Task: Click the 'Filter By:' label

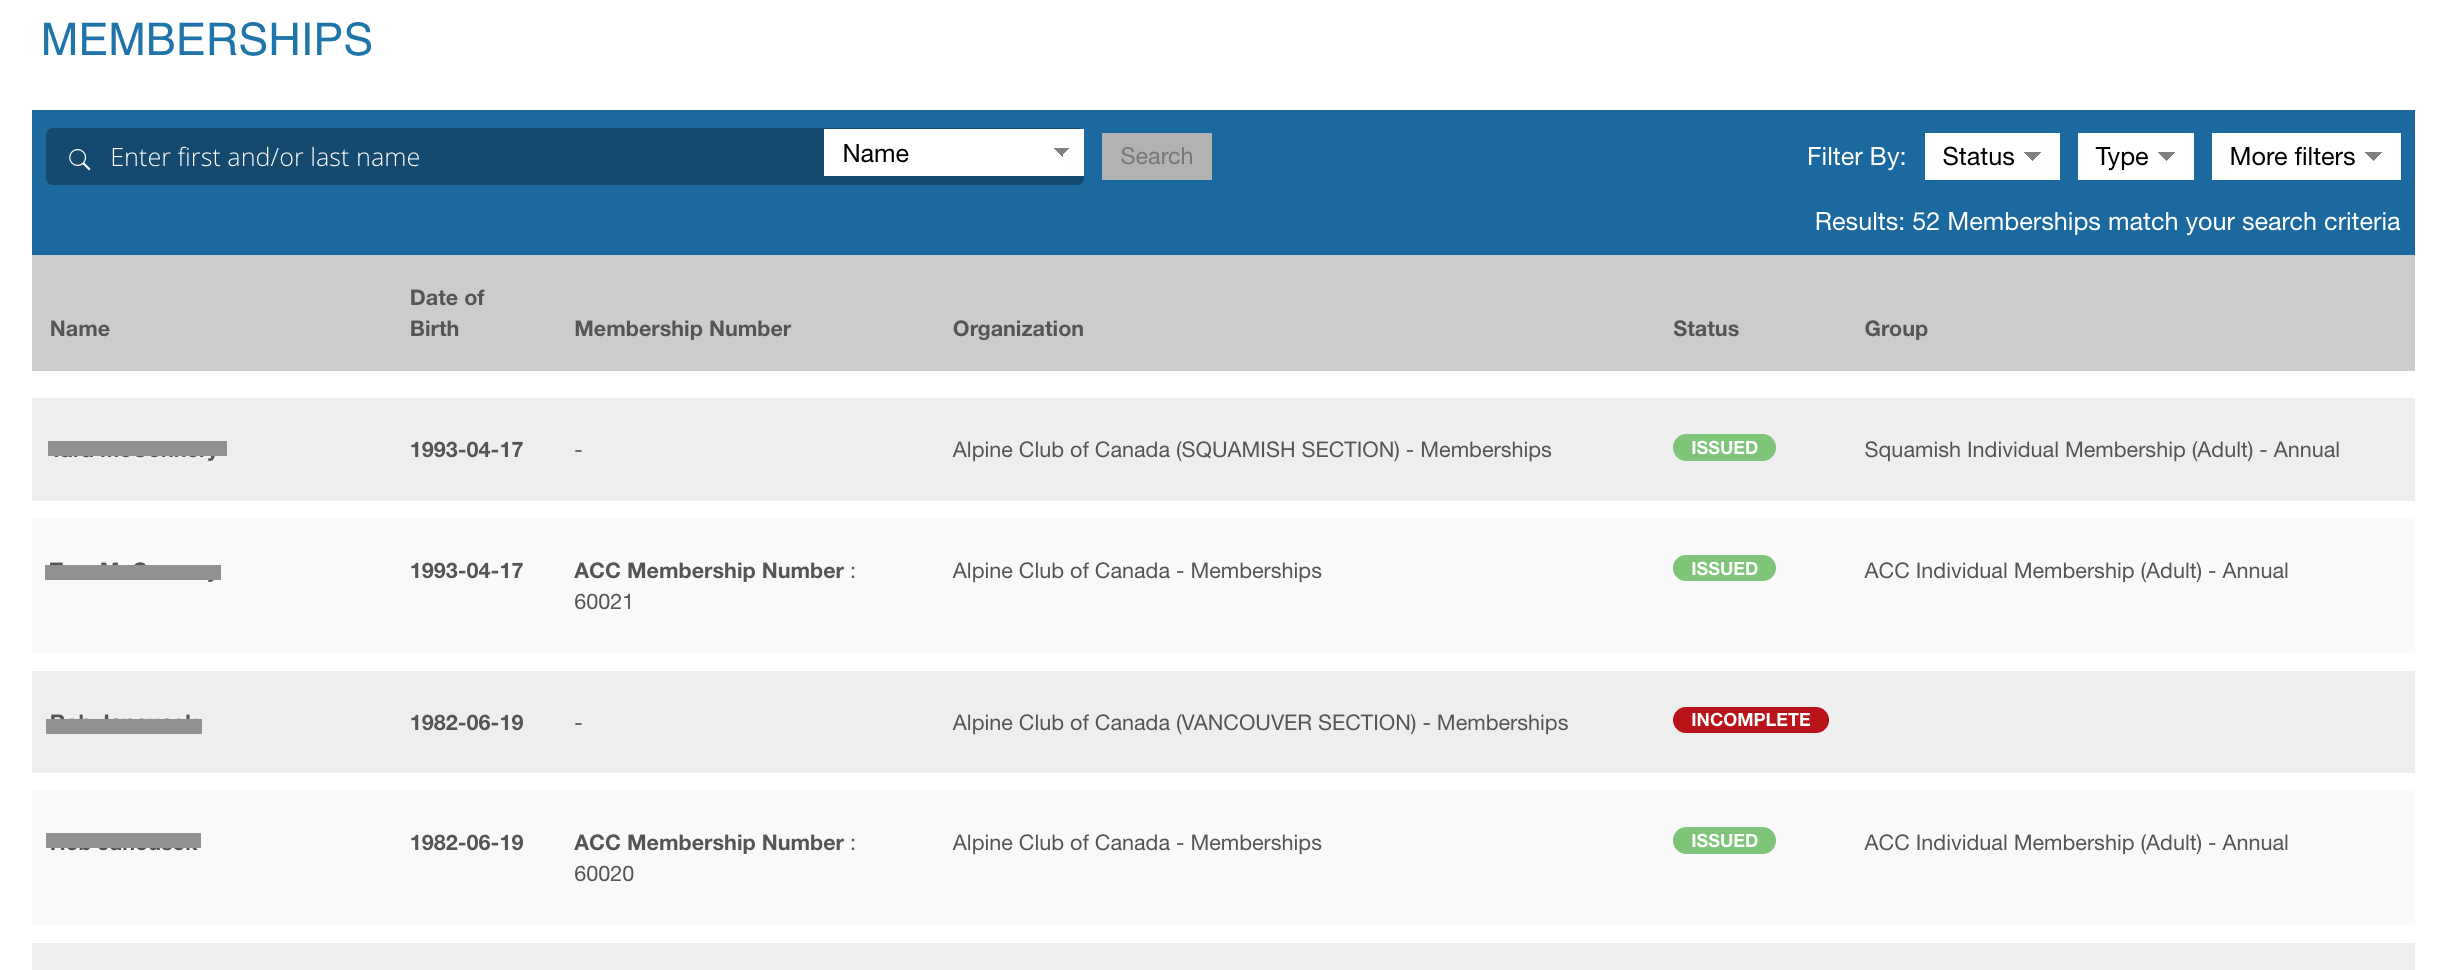Action: click(x=1856, y=157)
